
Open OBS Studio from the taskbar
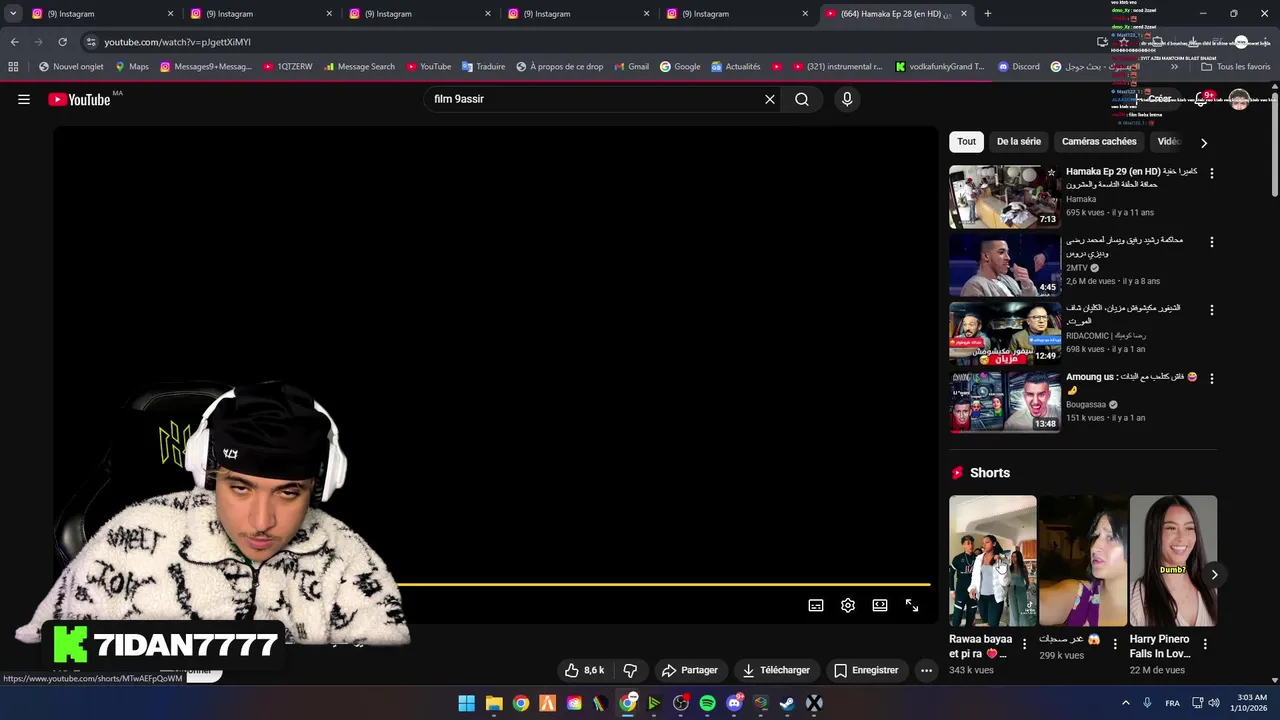[x=681, y=703]
